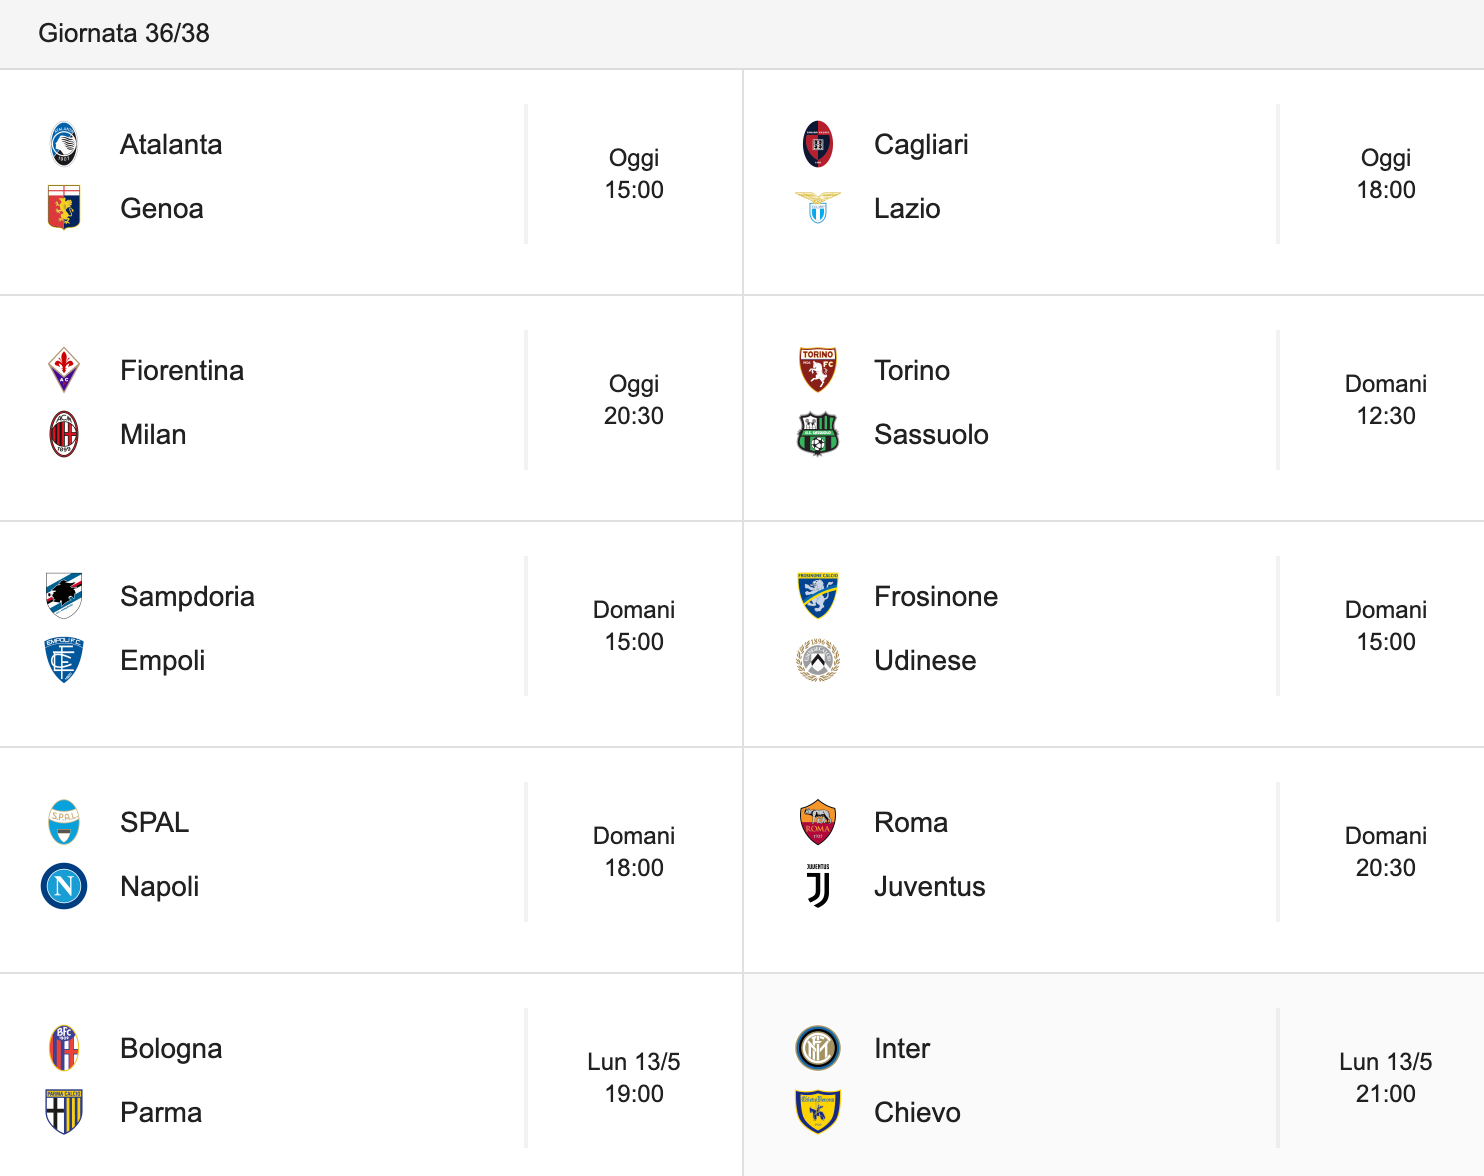Image resolution: width=1484 pixels, height=1176 pixels.
Task: Click the Chievo yellow shield badge
Action: [x=818, y=1112]
